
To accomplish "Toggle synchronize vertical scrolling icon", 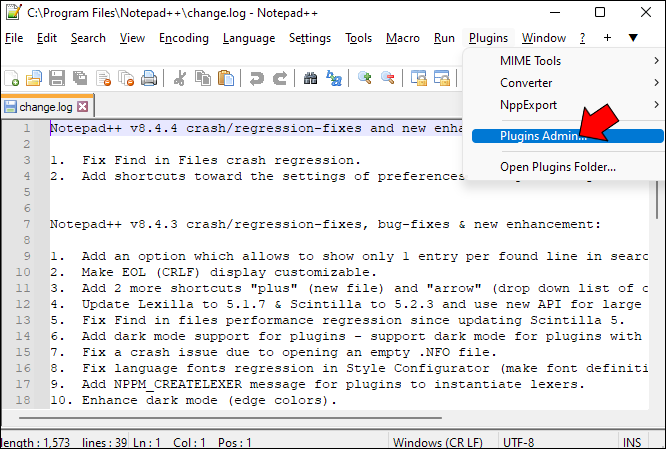I will [419, 78].
